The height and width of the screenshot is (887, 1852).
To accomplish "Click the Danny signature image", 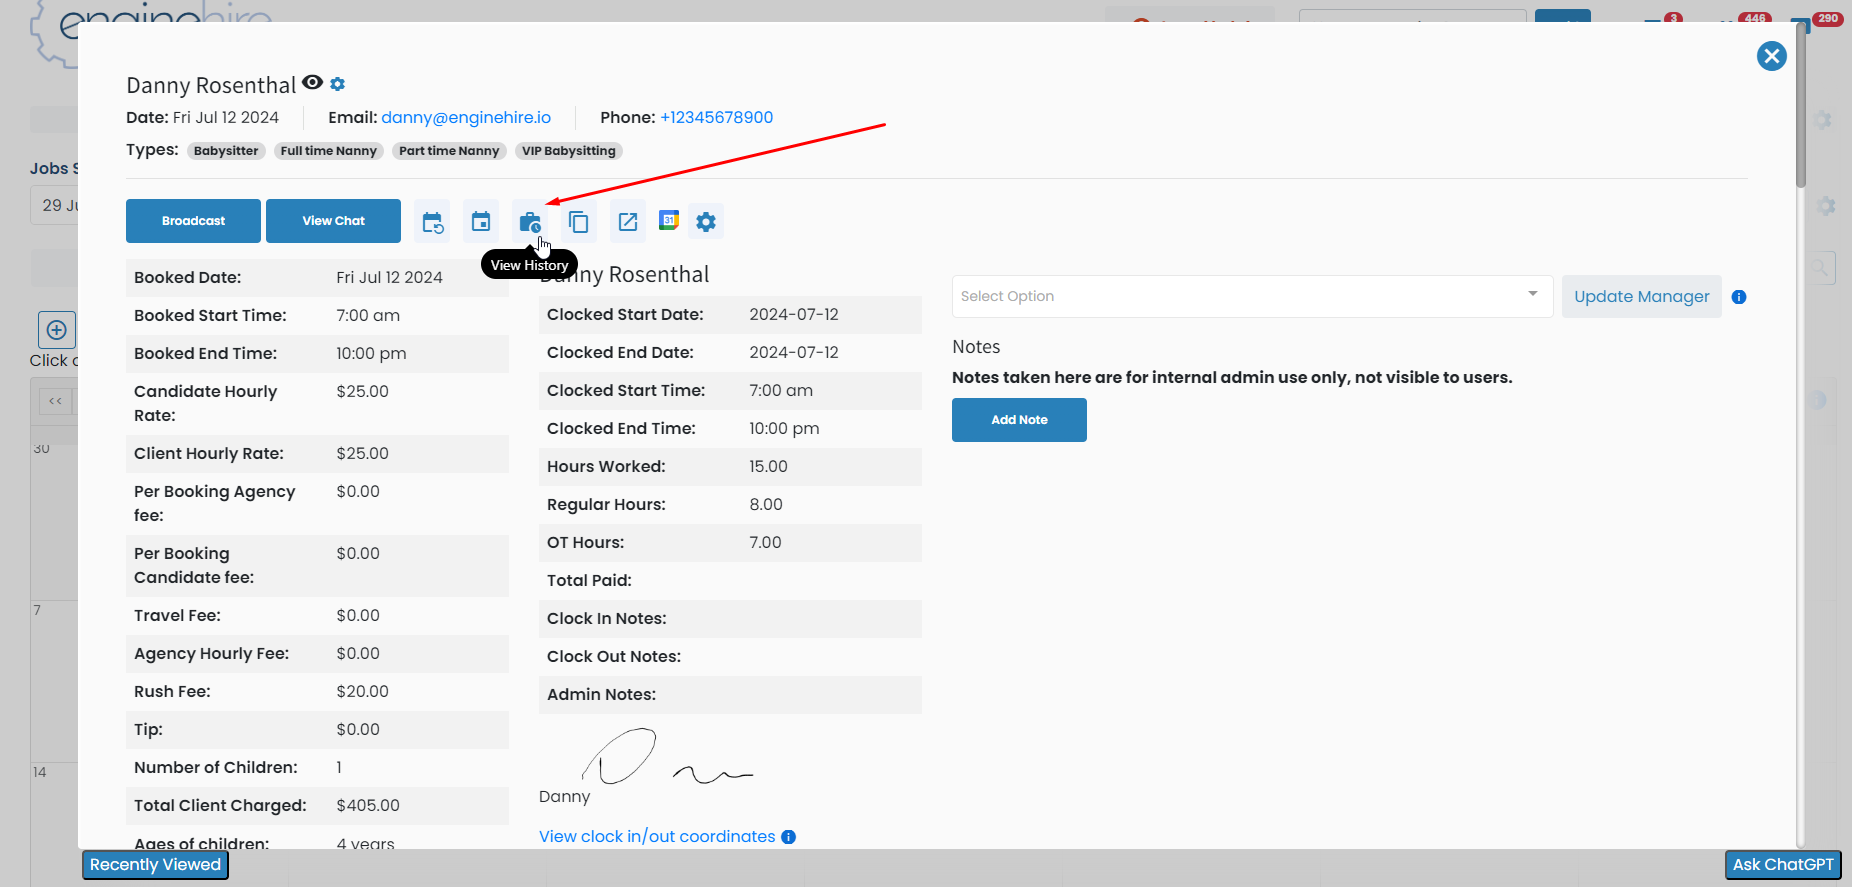I will pos(667,757).
